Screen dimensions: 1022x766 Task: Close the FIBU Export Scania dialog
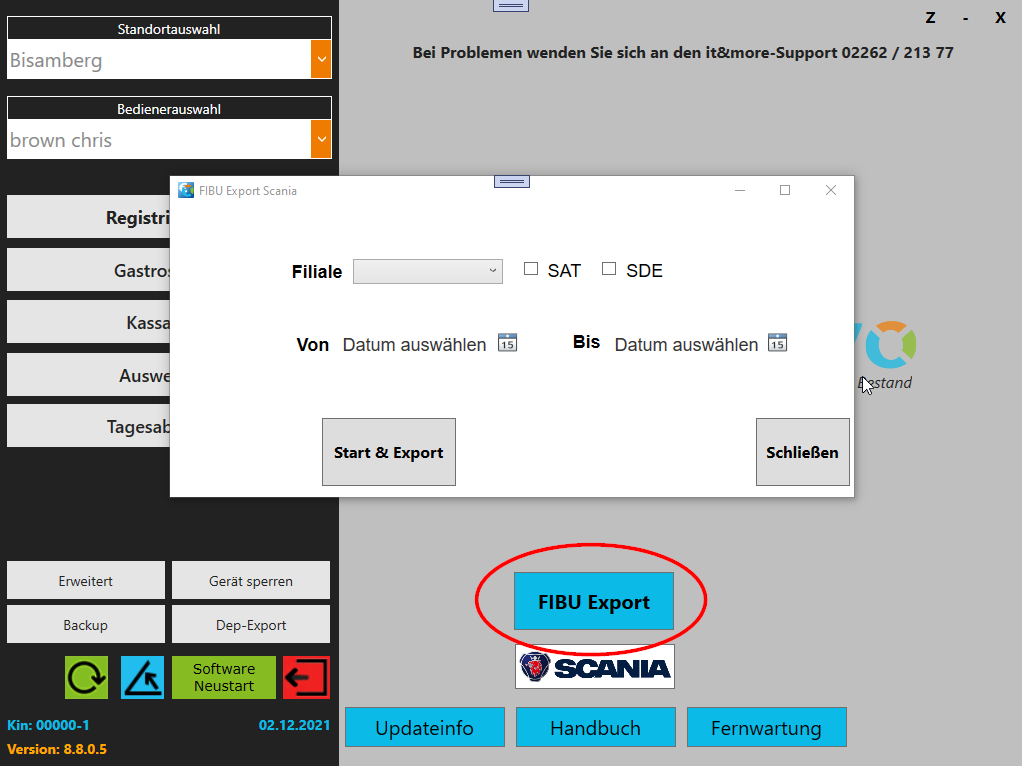point(830,190)
